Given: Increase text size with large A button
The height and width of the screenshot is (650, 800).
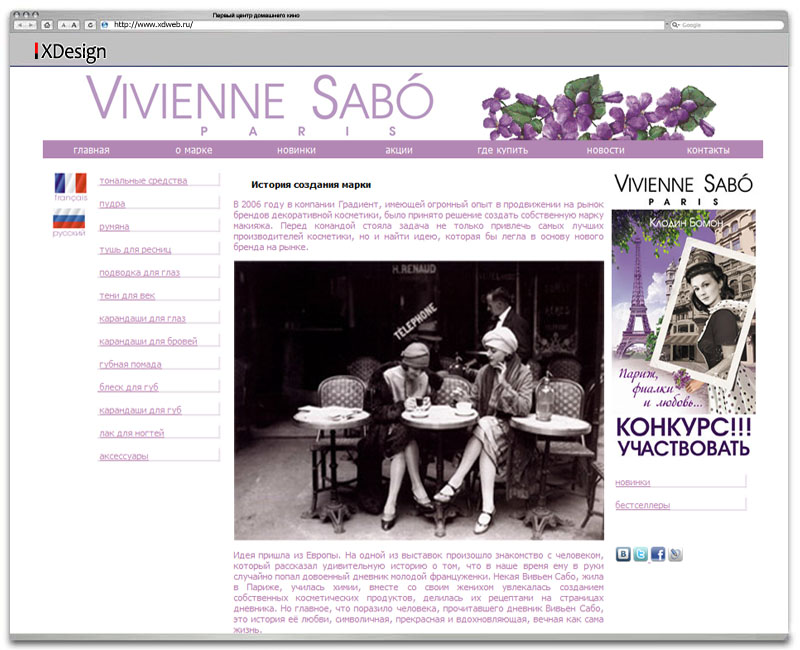Looking at the screenshot, I should point(74,24).
